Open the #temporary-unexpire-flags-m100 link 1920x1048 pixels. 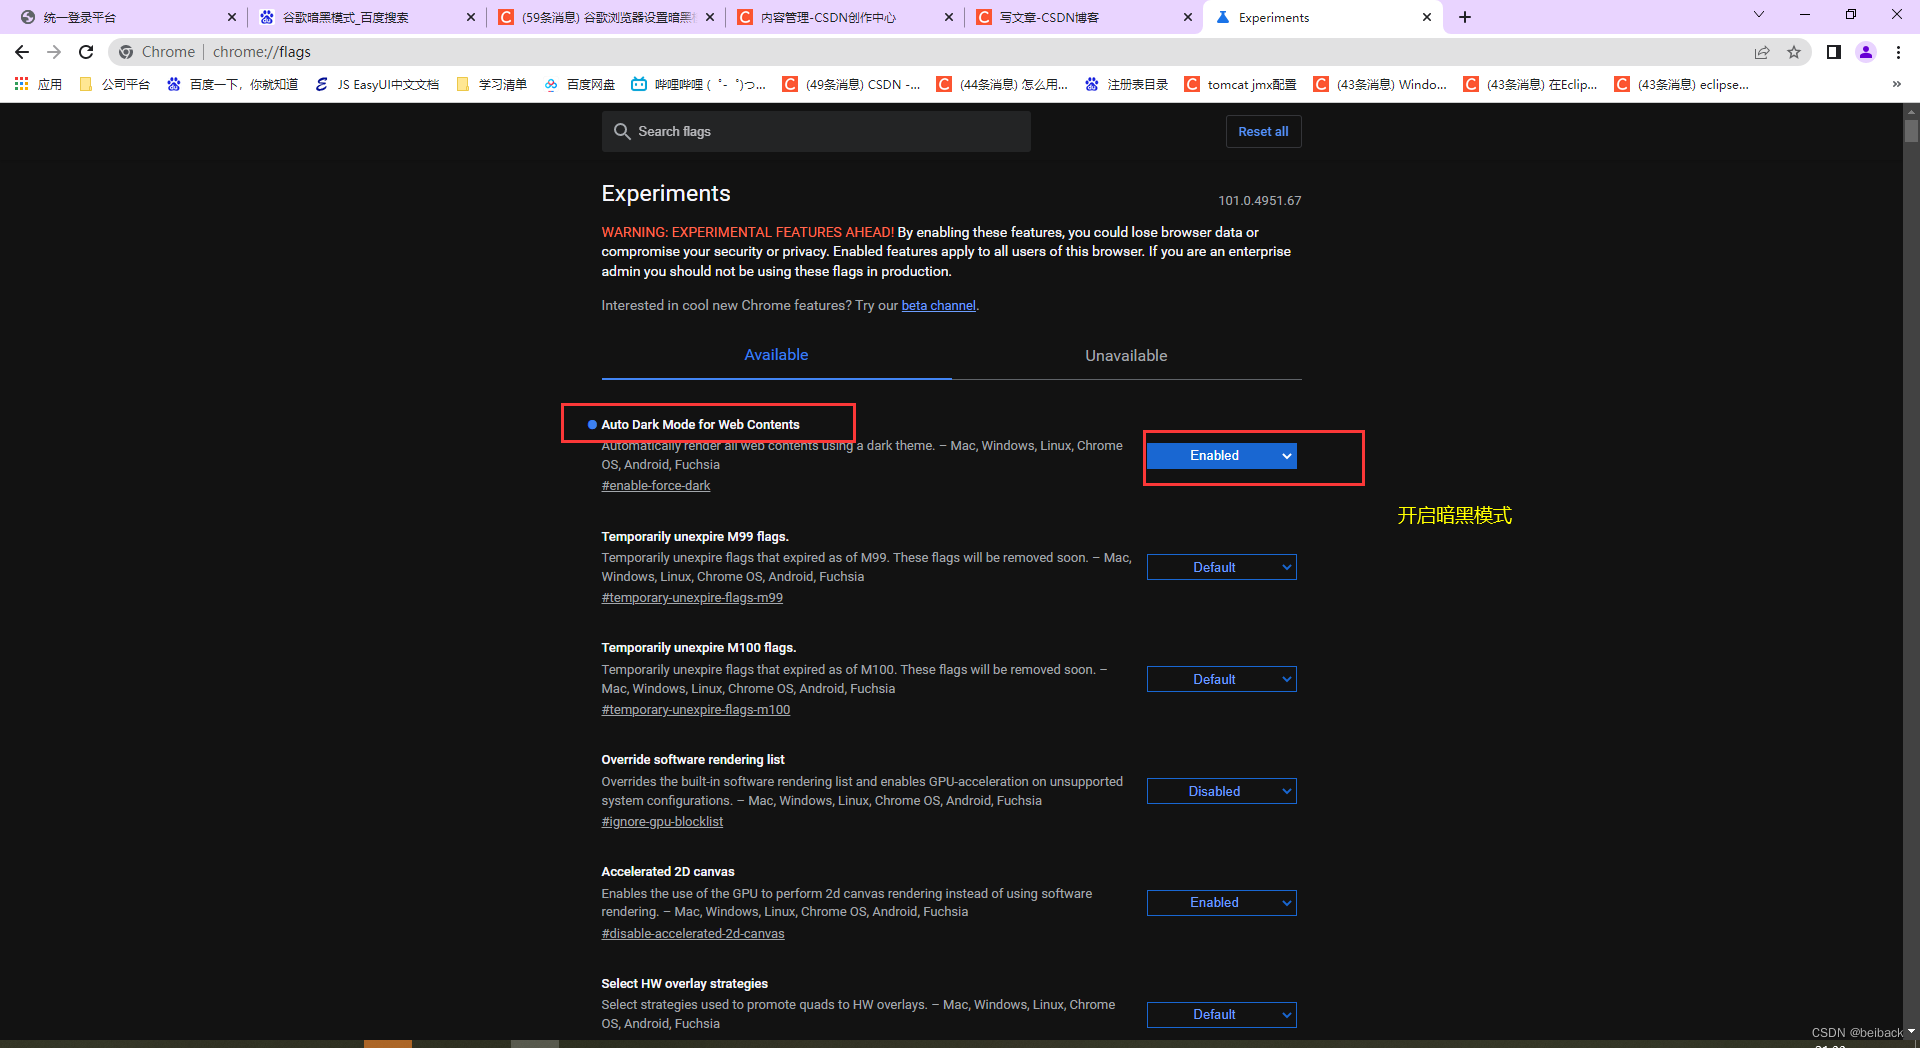[x=696, y=710]
